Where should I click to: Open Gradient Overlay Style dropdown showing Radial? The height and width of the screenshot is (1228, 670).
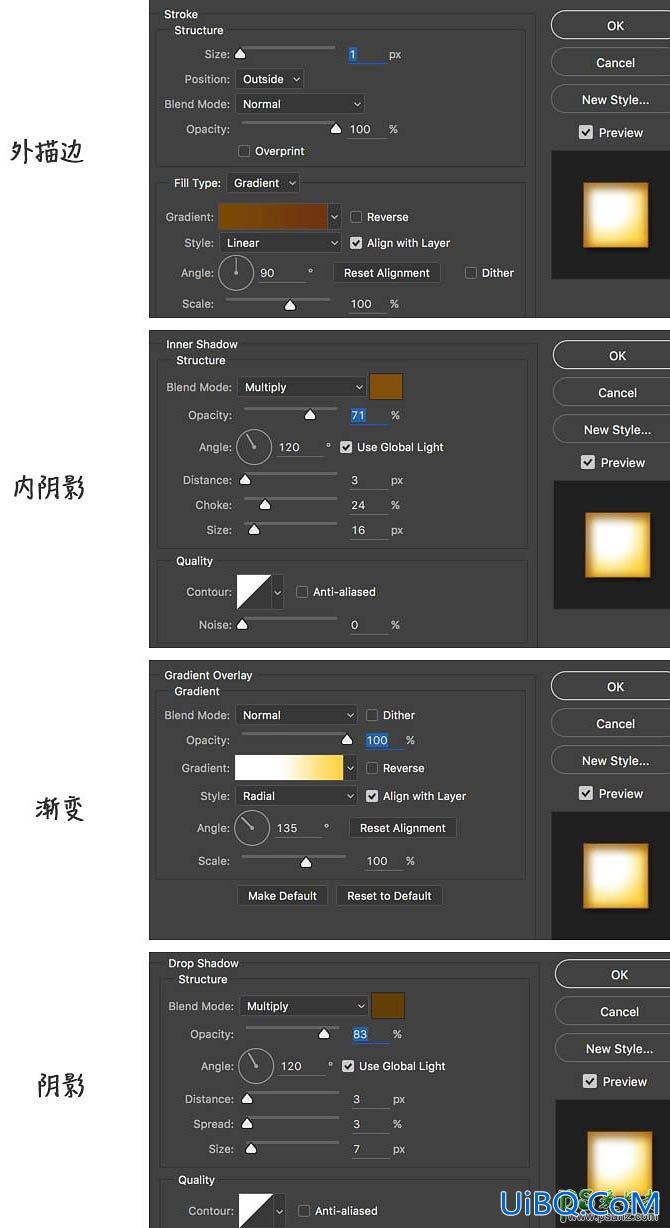point(296,796)
